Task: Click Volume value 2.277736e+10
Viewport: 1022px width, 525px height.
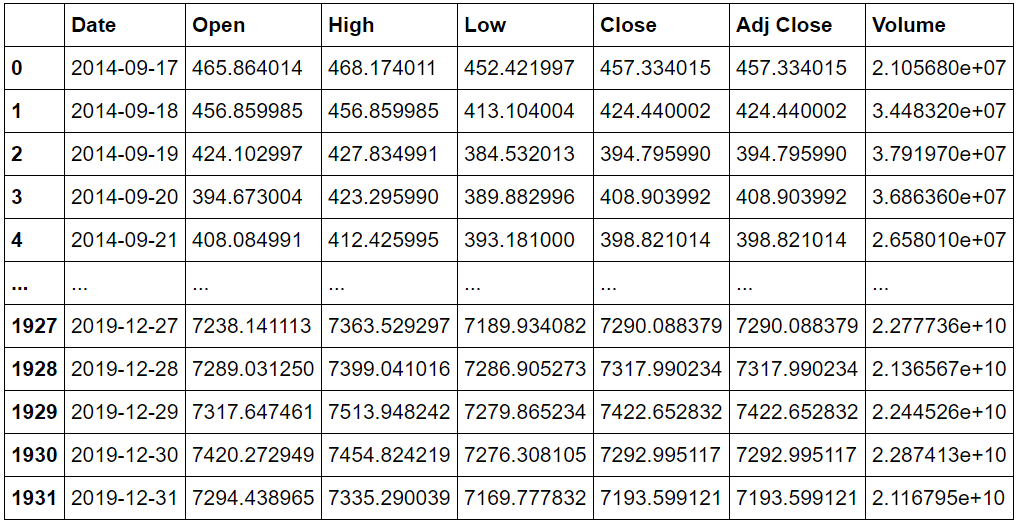Action: pyautogui.click(x=939, y=325)
